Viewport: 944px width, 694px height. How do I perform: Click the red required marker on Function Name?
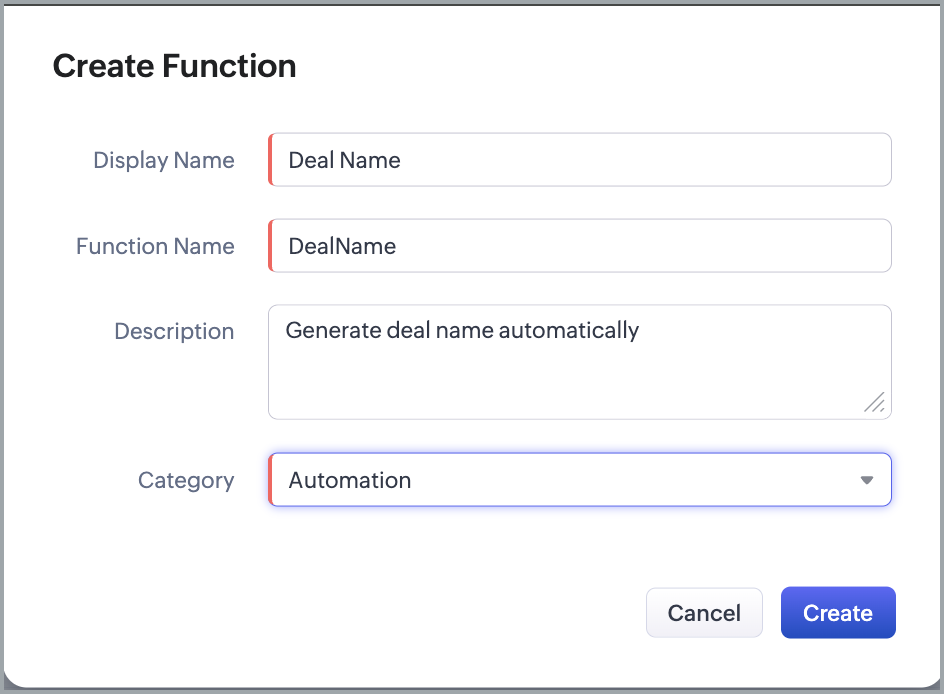tap(270, 246)
